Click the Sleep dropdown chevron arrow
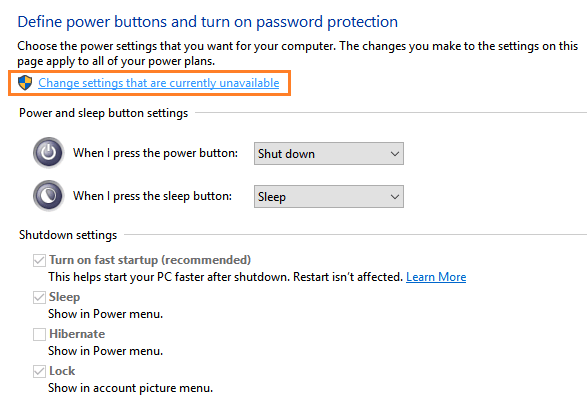 [x=395, y=197]
